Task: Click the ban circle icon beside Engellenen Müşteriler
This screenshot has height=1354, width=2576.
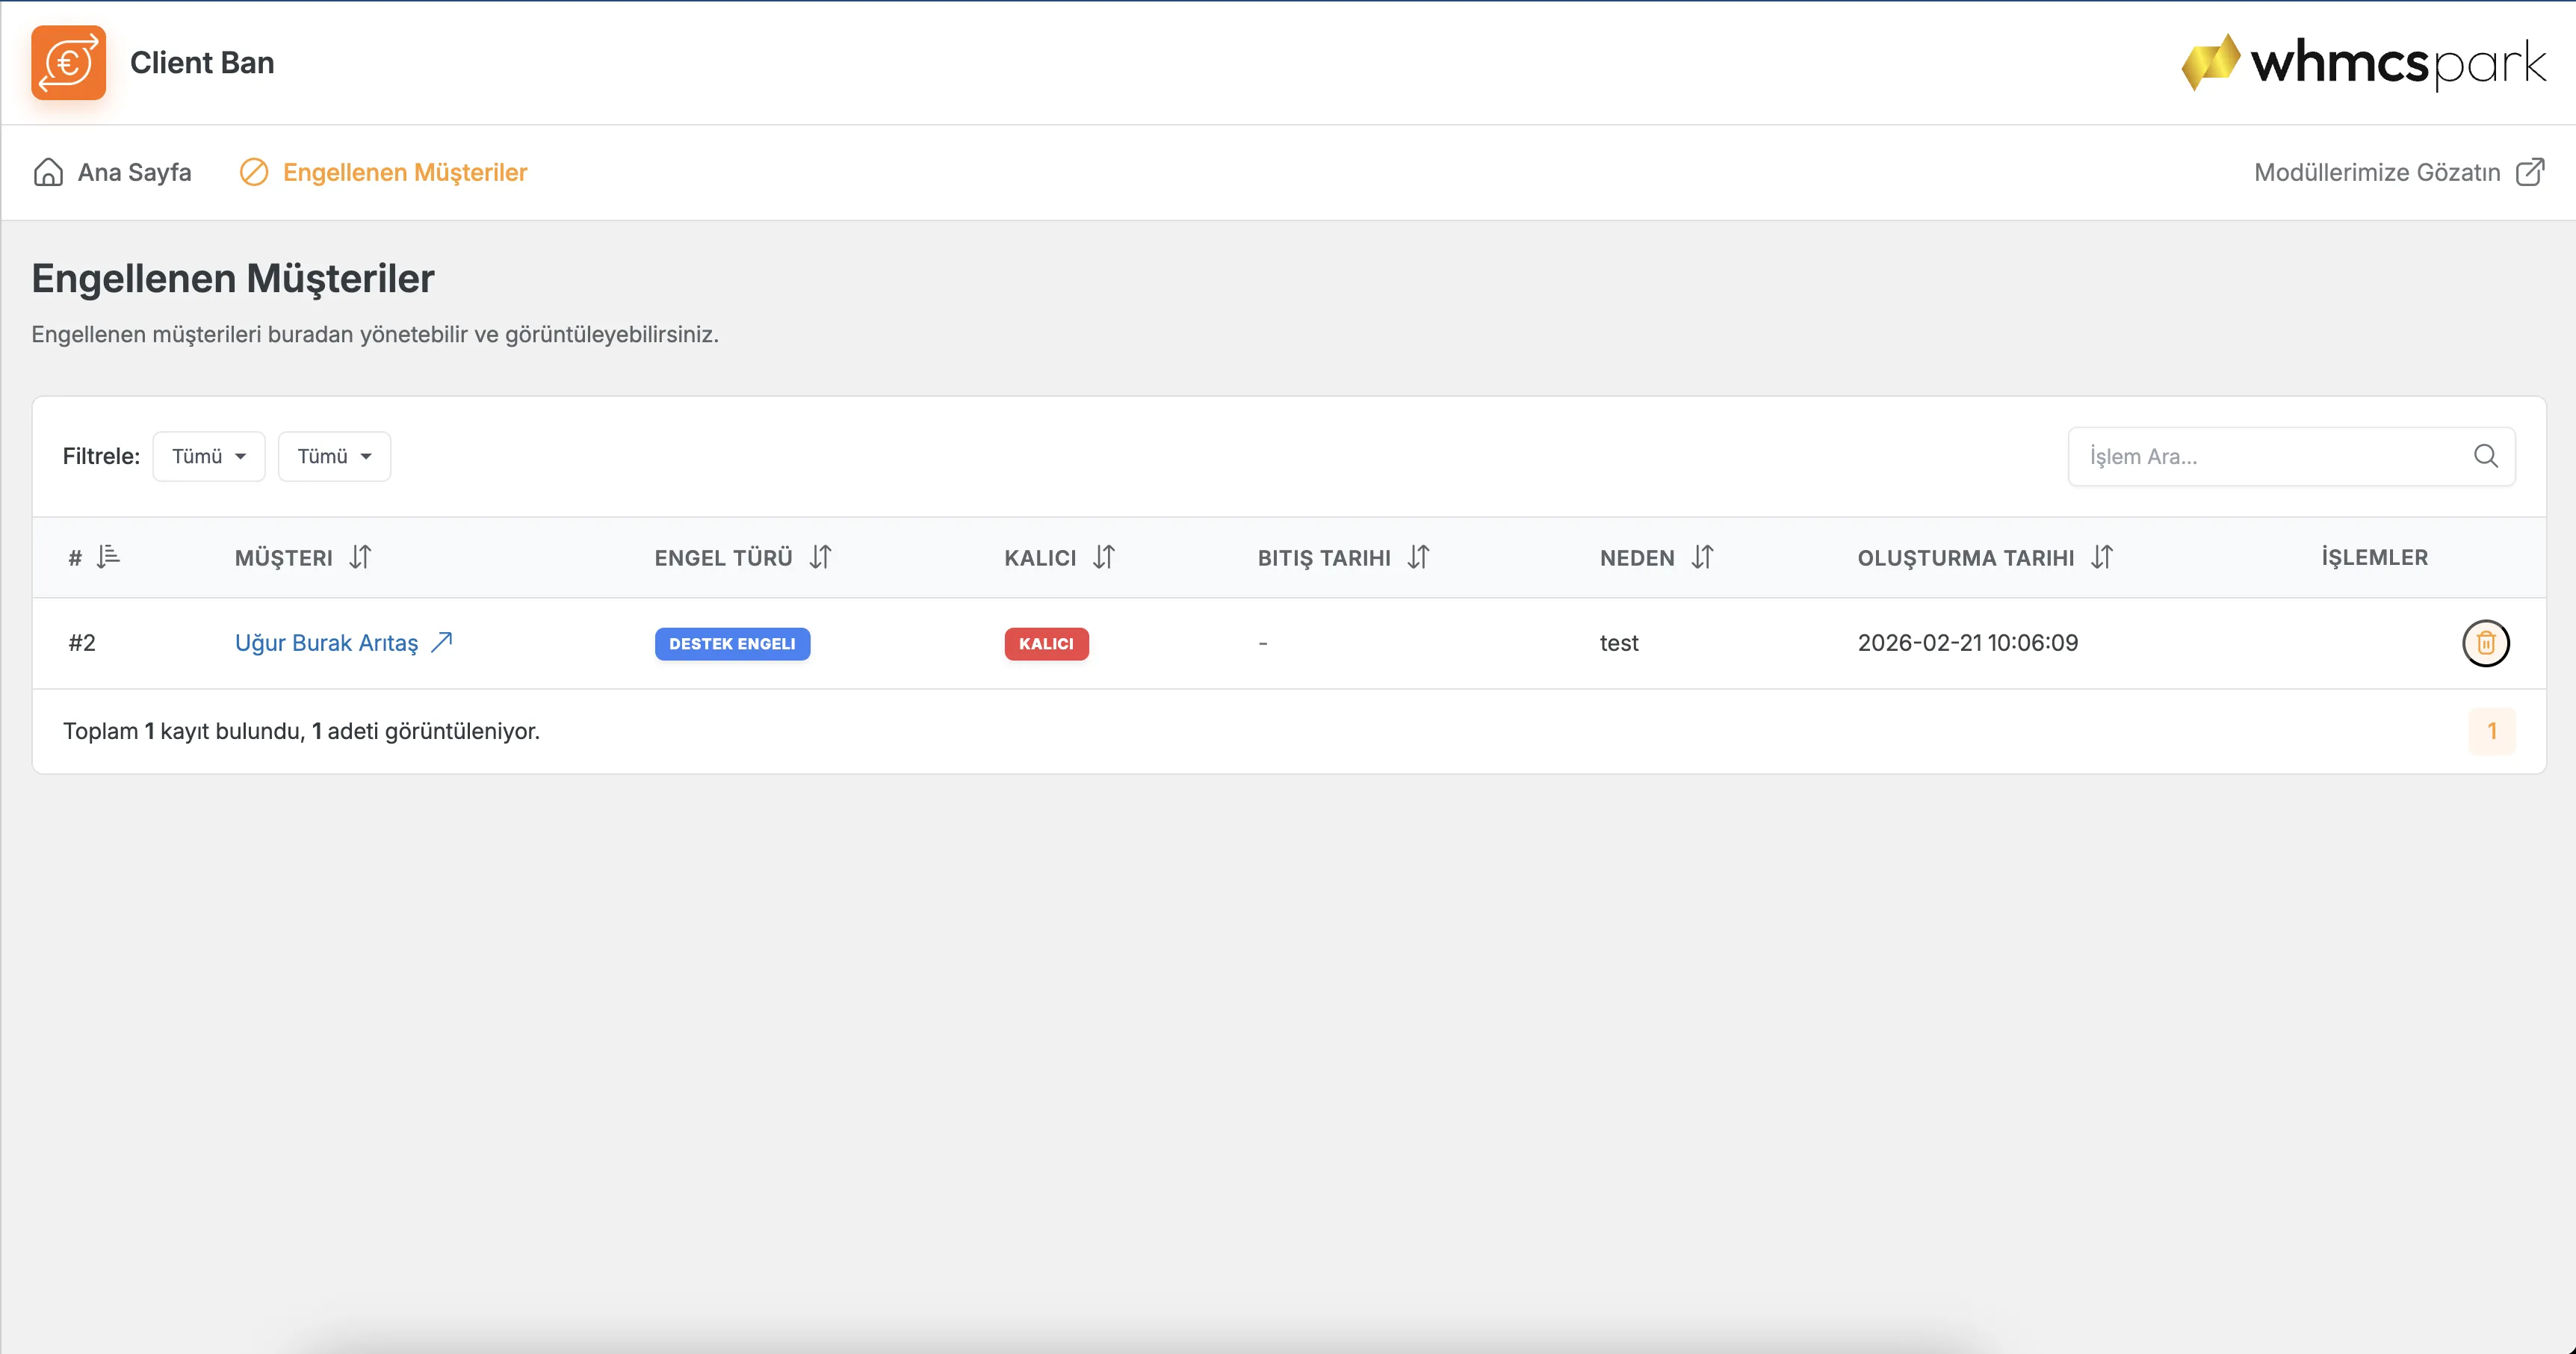Action: (x=254, y=172)
